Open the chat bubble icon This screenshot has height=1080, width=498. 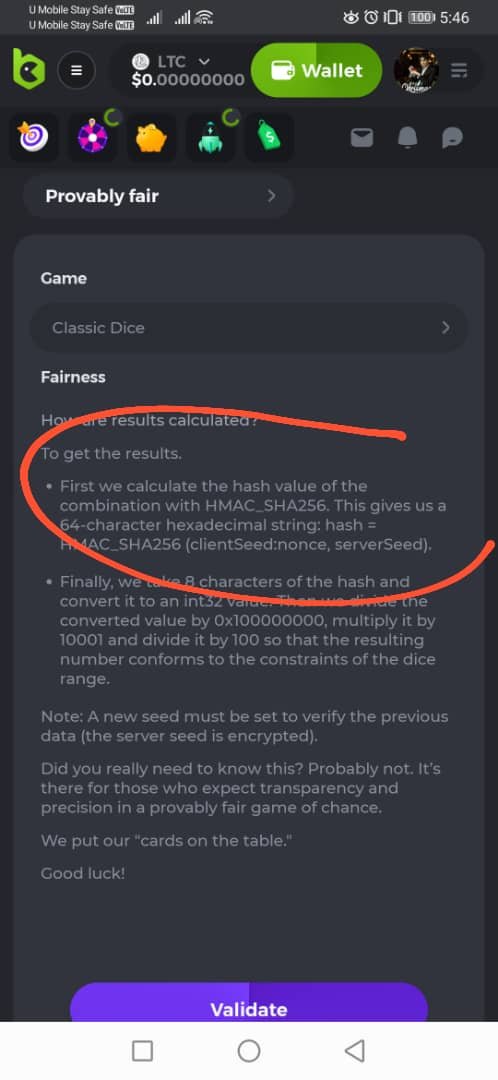(x=452, y=138)
